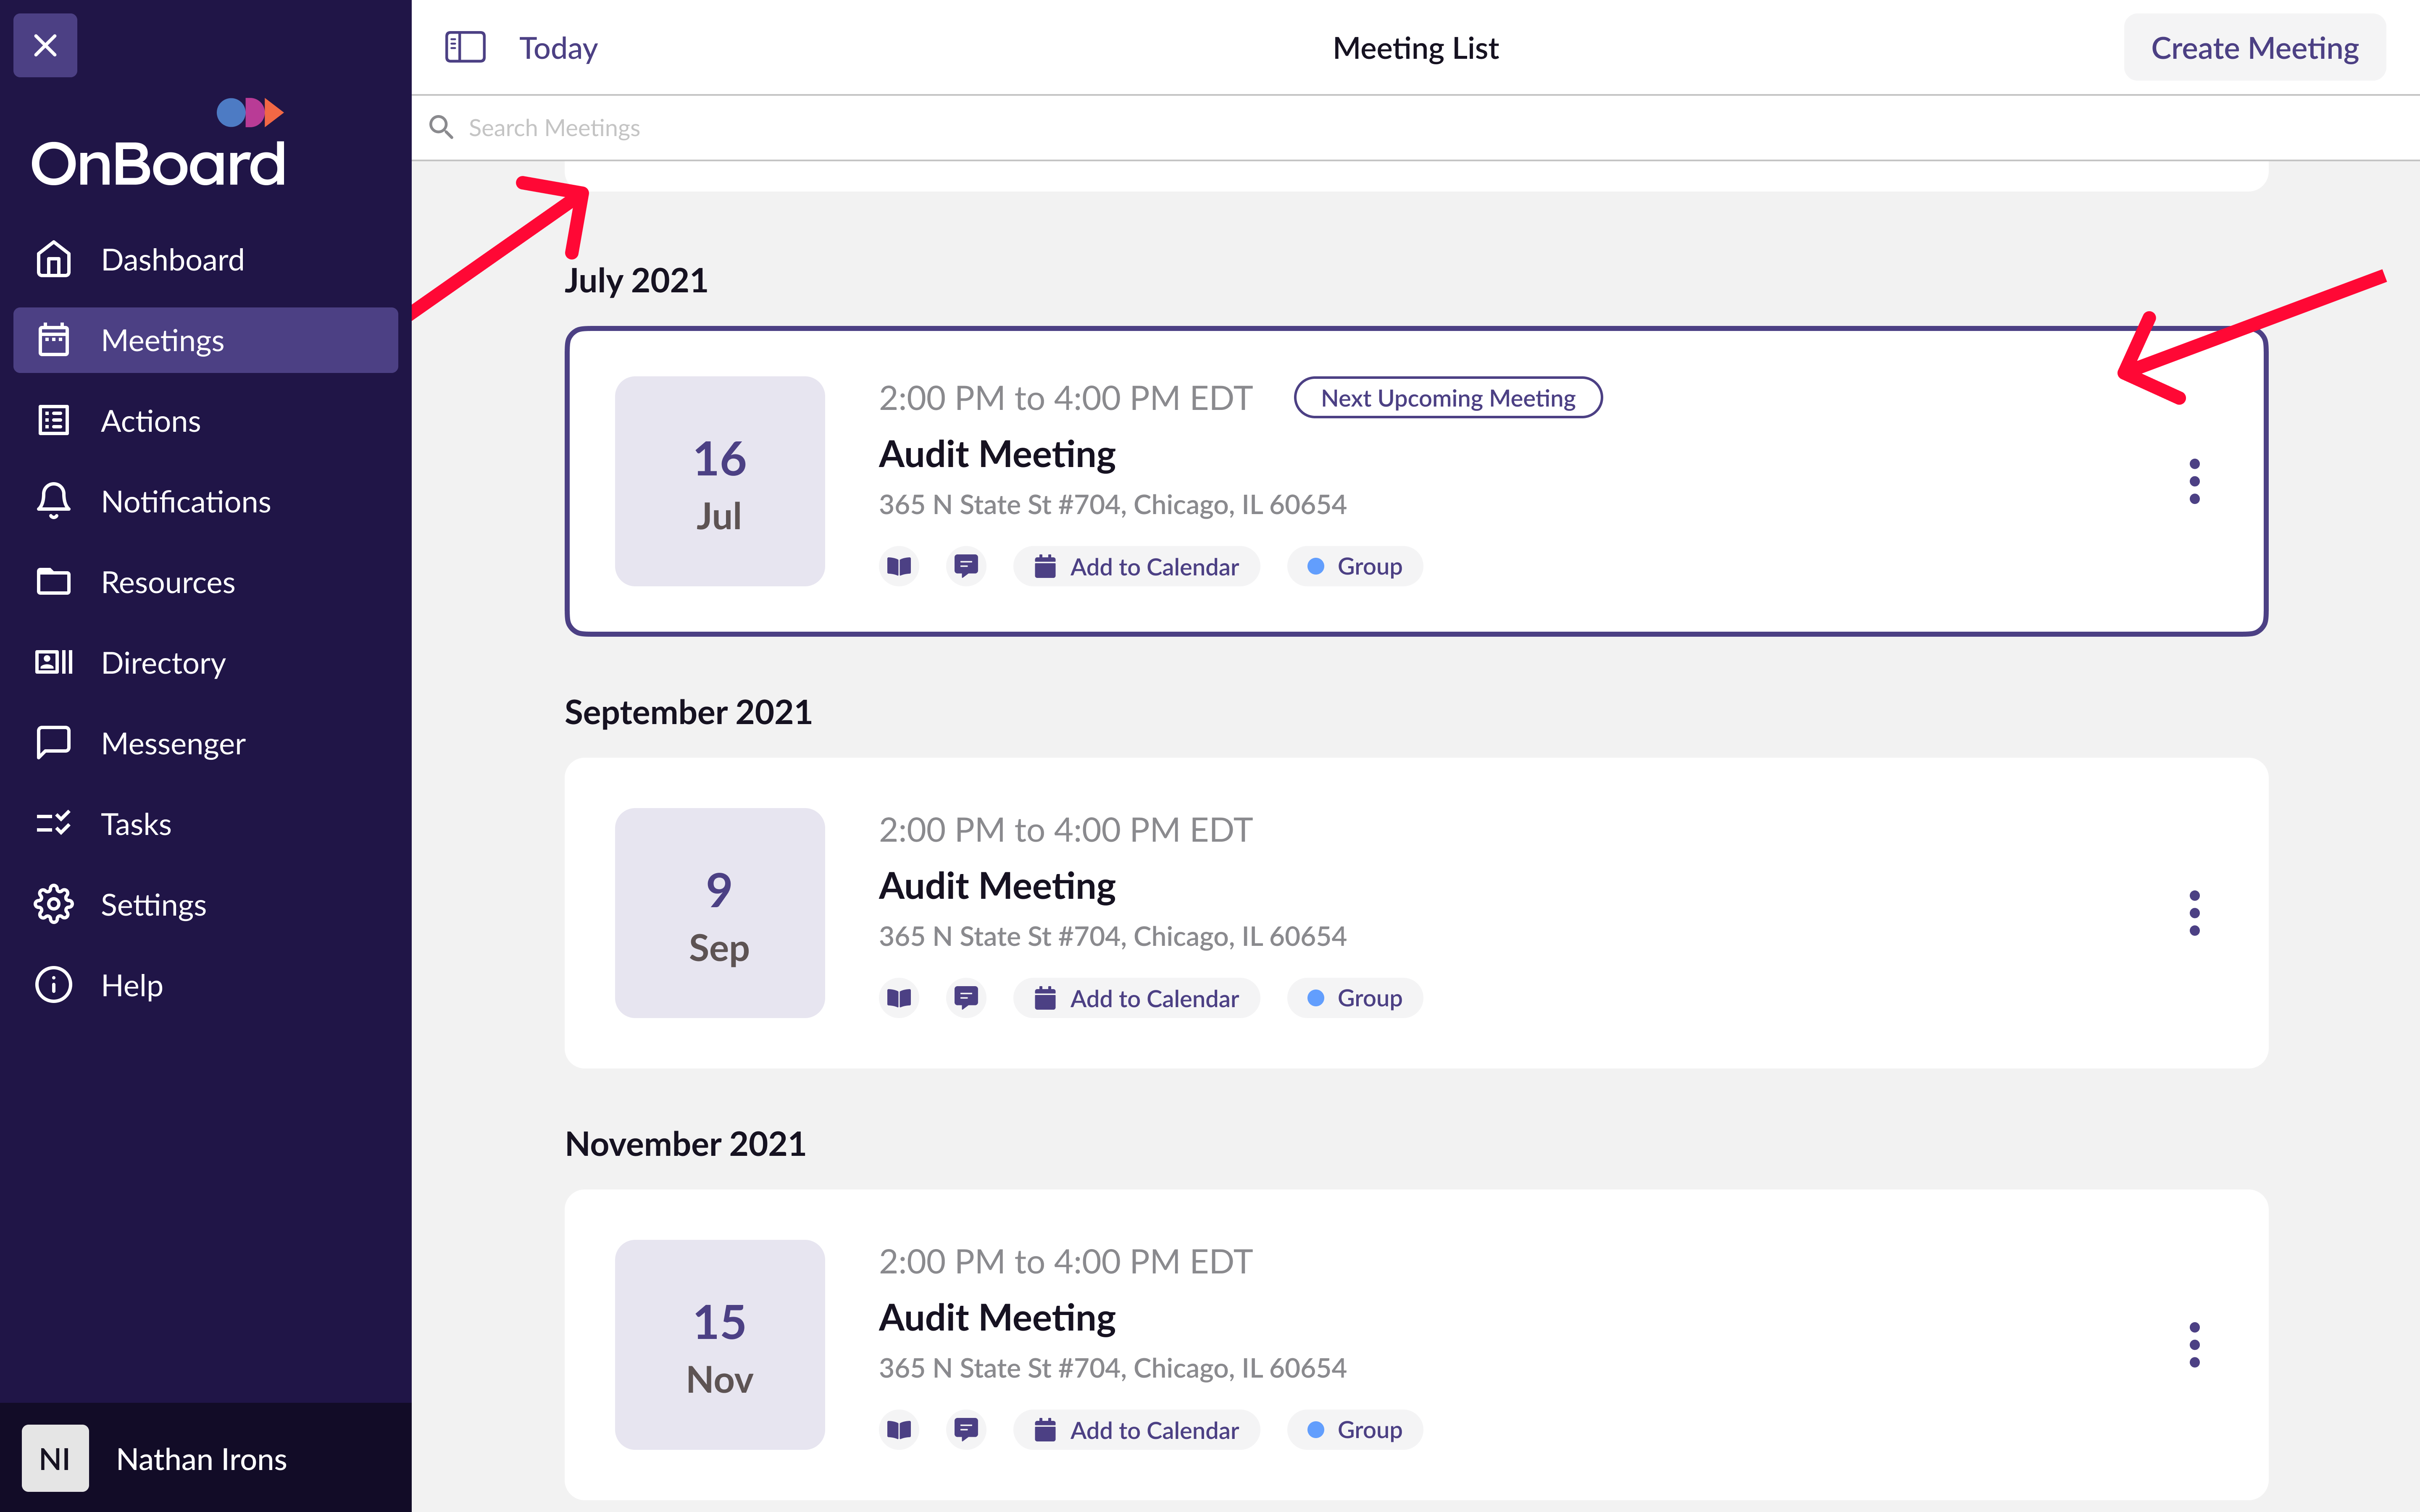Open the book icon for the 9 Sep meeting
Screen dimensions: 2420x1512
point(899,998)
